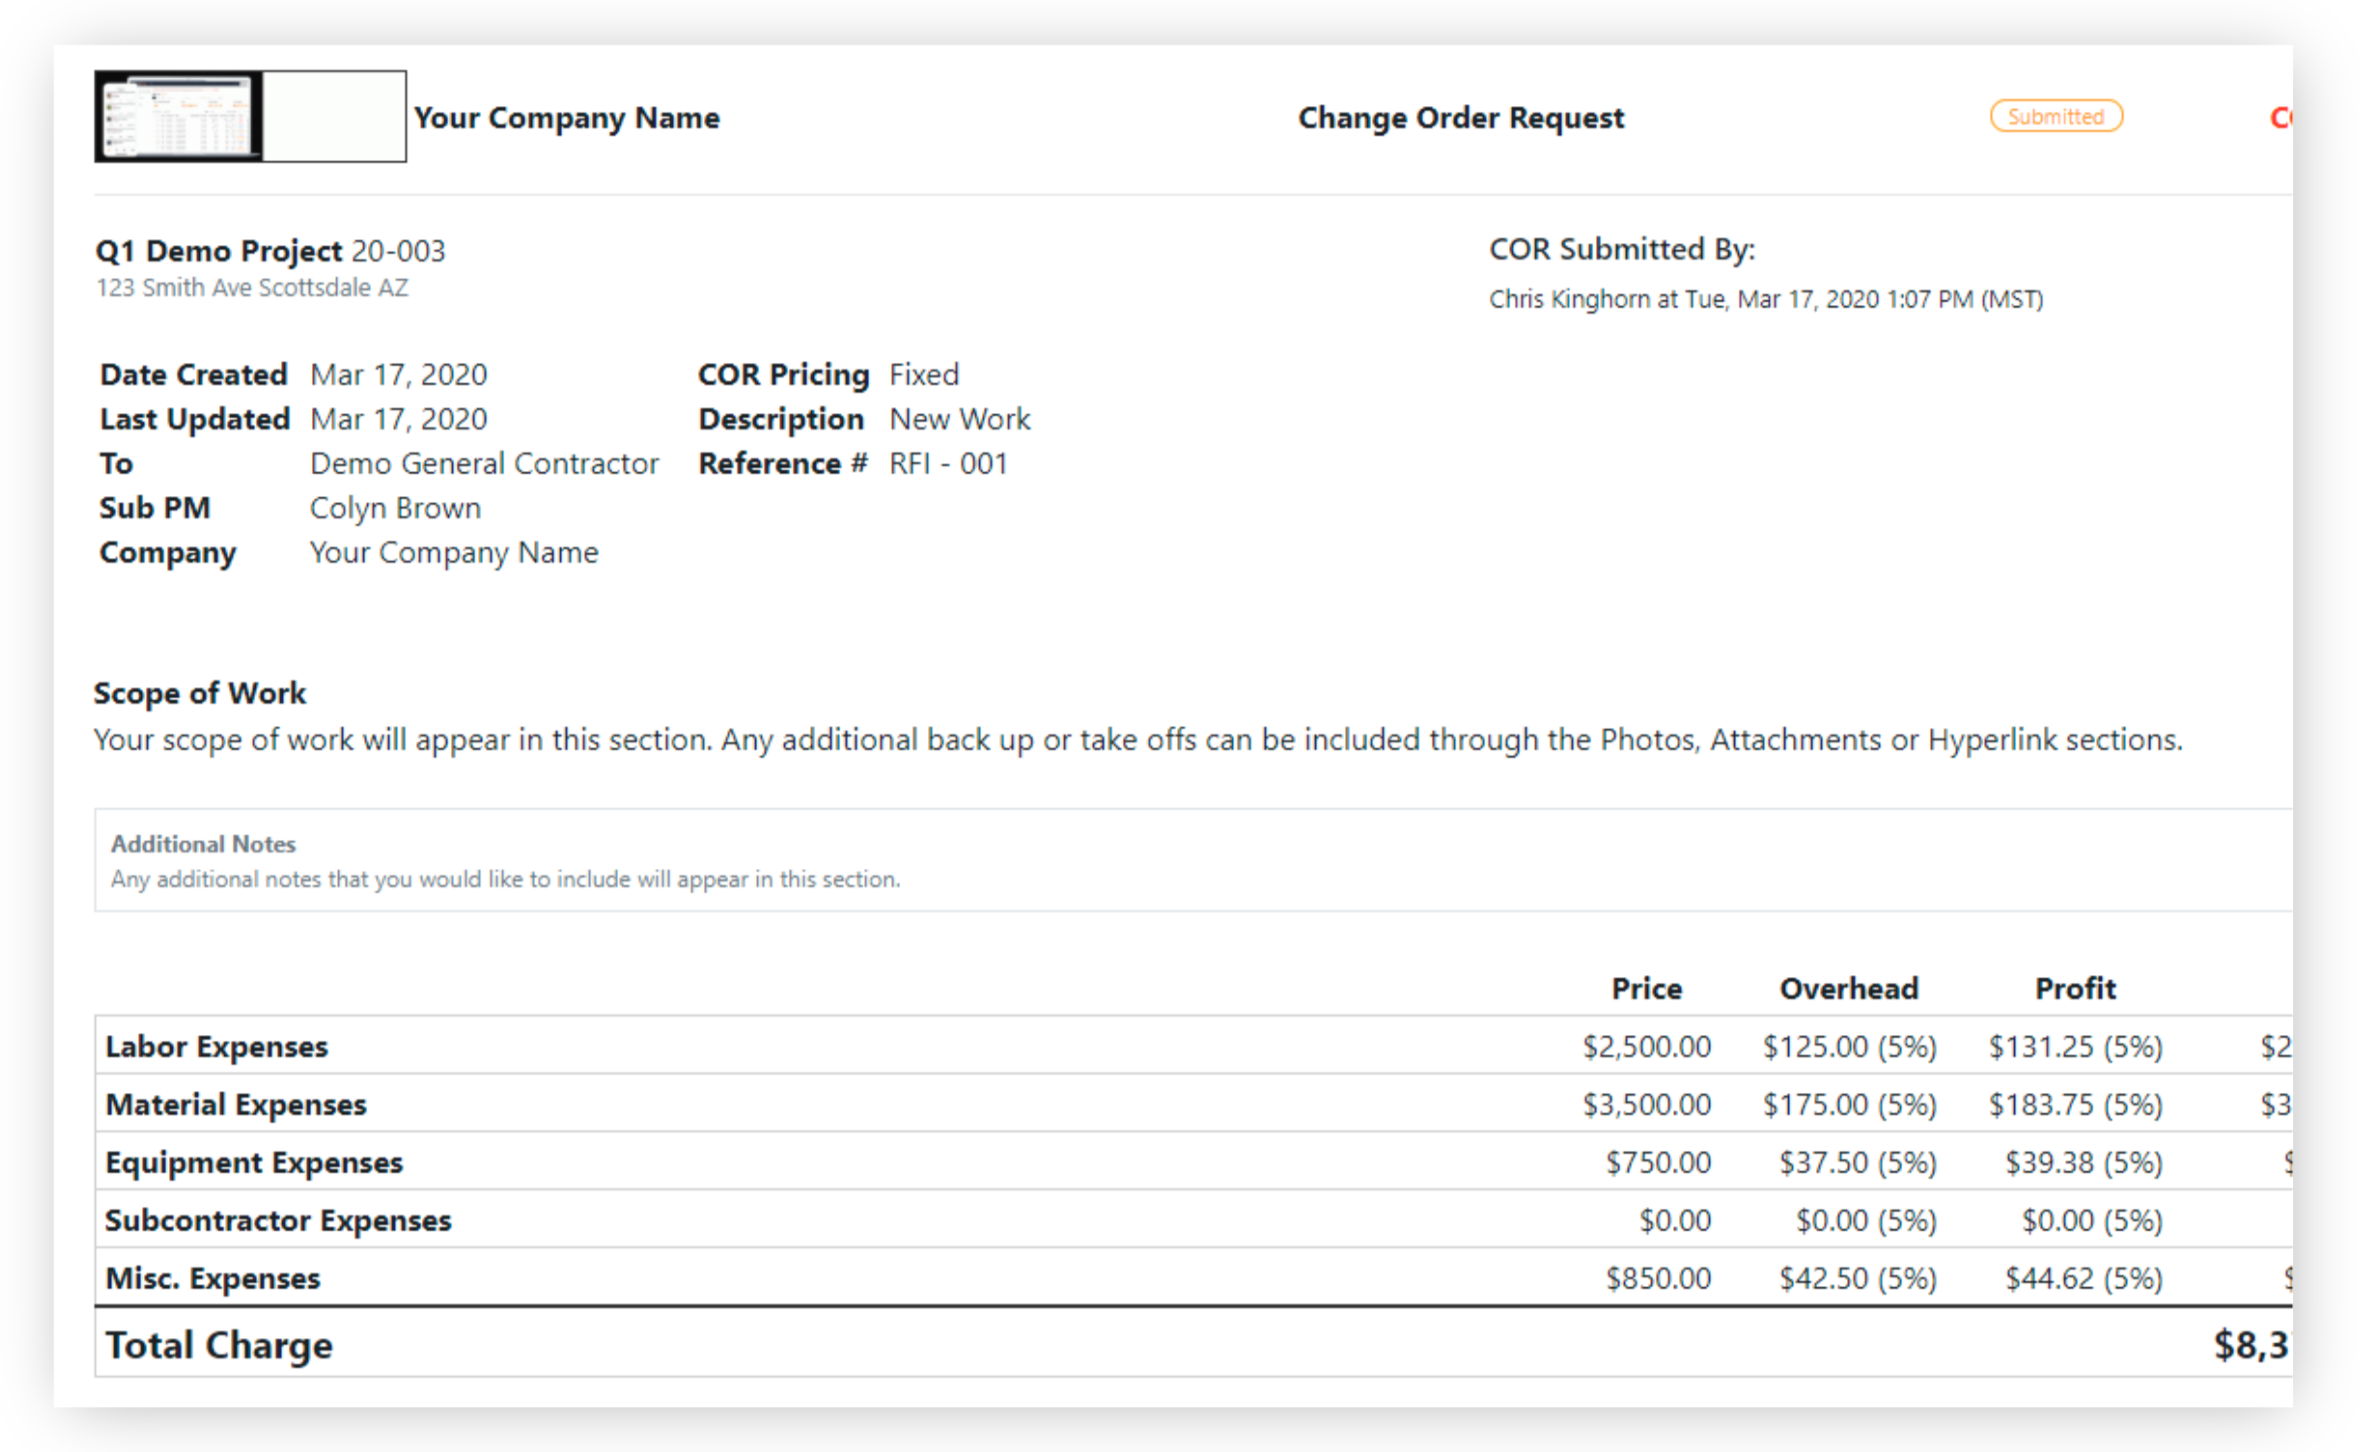Viewport: 2360px width, 1452px height.
Task: Click the Subcontractor Expenses row label
Action: tap(278, 1220)
